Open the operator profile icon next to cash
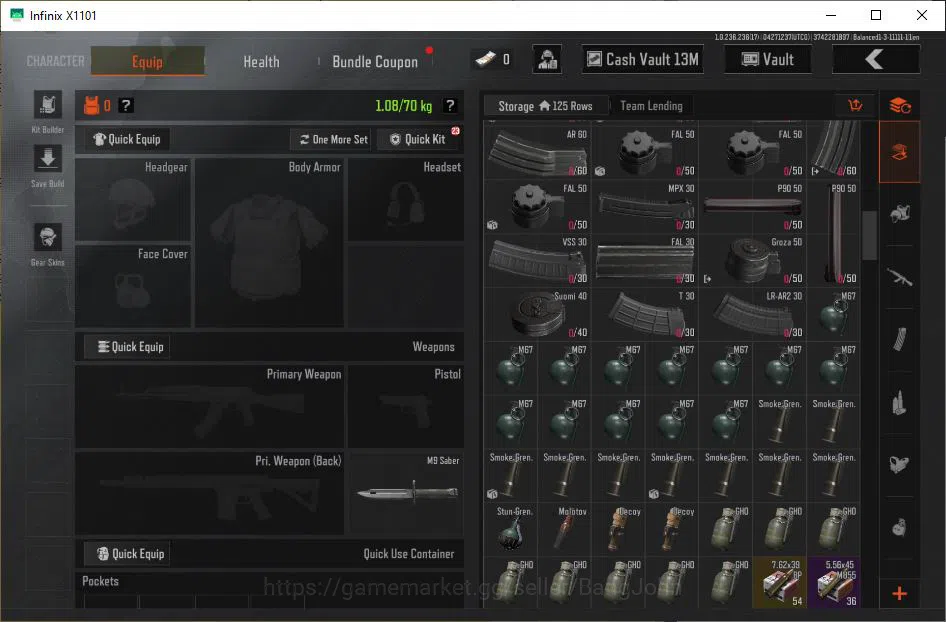This screenshot has width=946, height=622. point(547,59)
